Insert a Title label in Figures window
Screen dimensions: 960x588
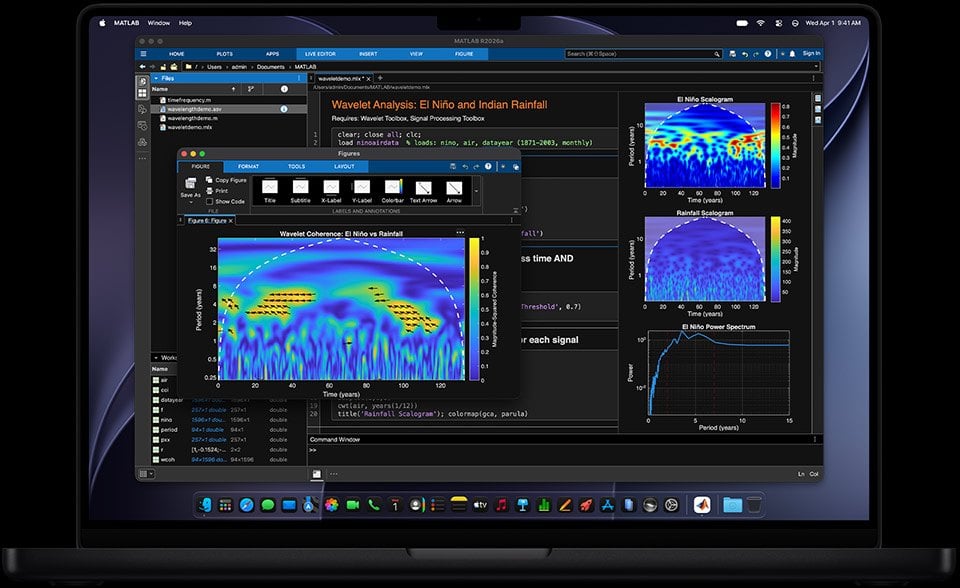[270, 190]
